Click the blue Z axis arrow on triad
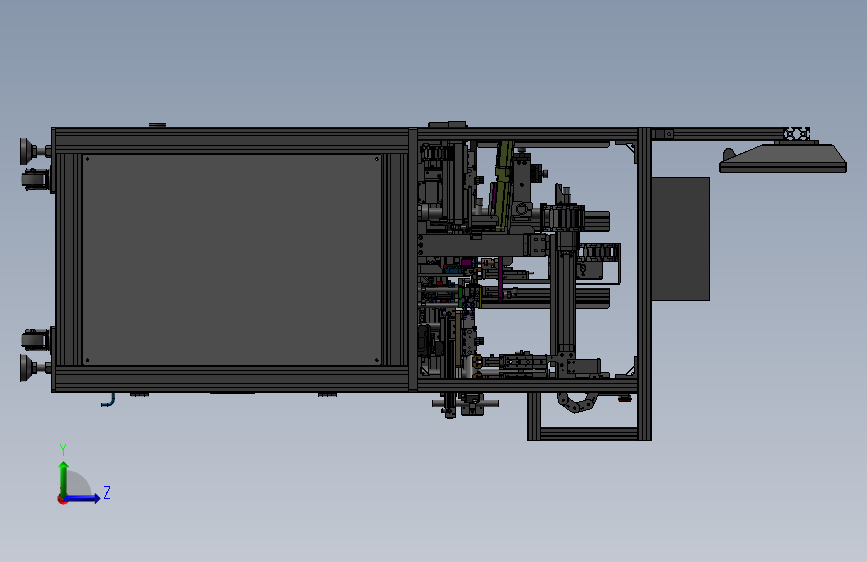 point(82,498)
